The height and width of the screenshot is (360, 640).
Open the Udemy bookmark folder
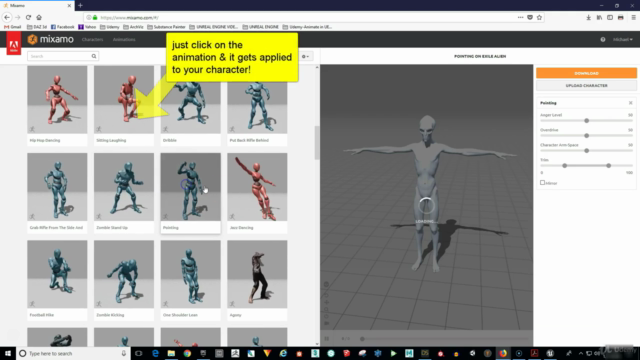click(x=109, y=27)
